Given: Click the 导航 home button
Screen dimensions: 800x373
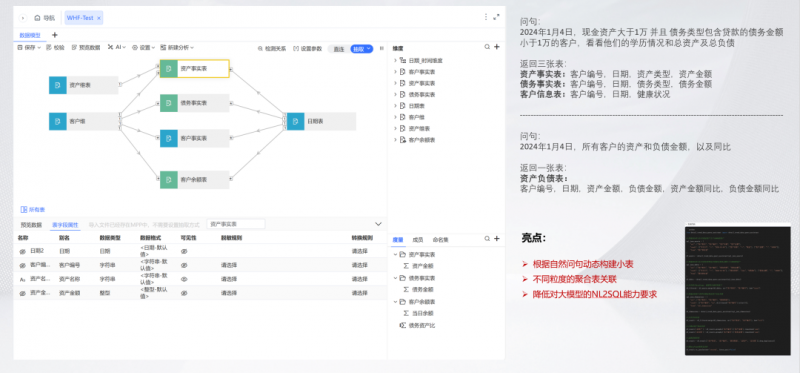Looking at the screenshot, I should pos(45,18).
